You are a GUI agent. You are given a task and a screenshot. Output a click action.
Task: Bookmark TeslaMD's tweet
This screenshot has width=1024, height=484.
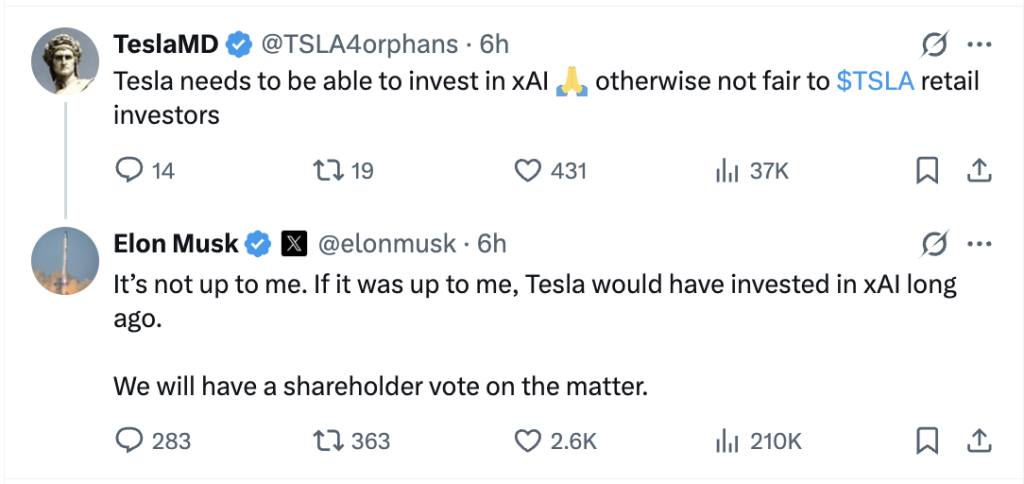pyautogui.click(x=928, y=171)
